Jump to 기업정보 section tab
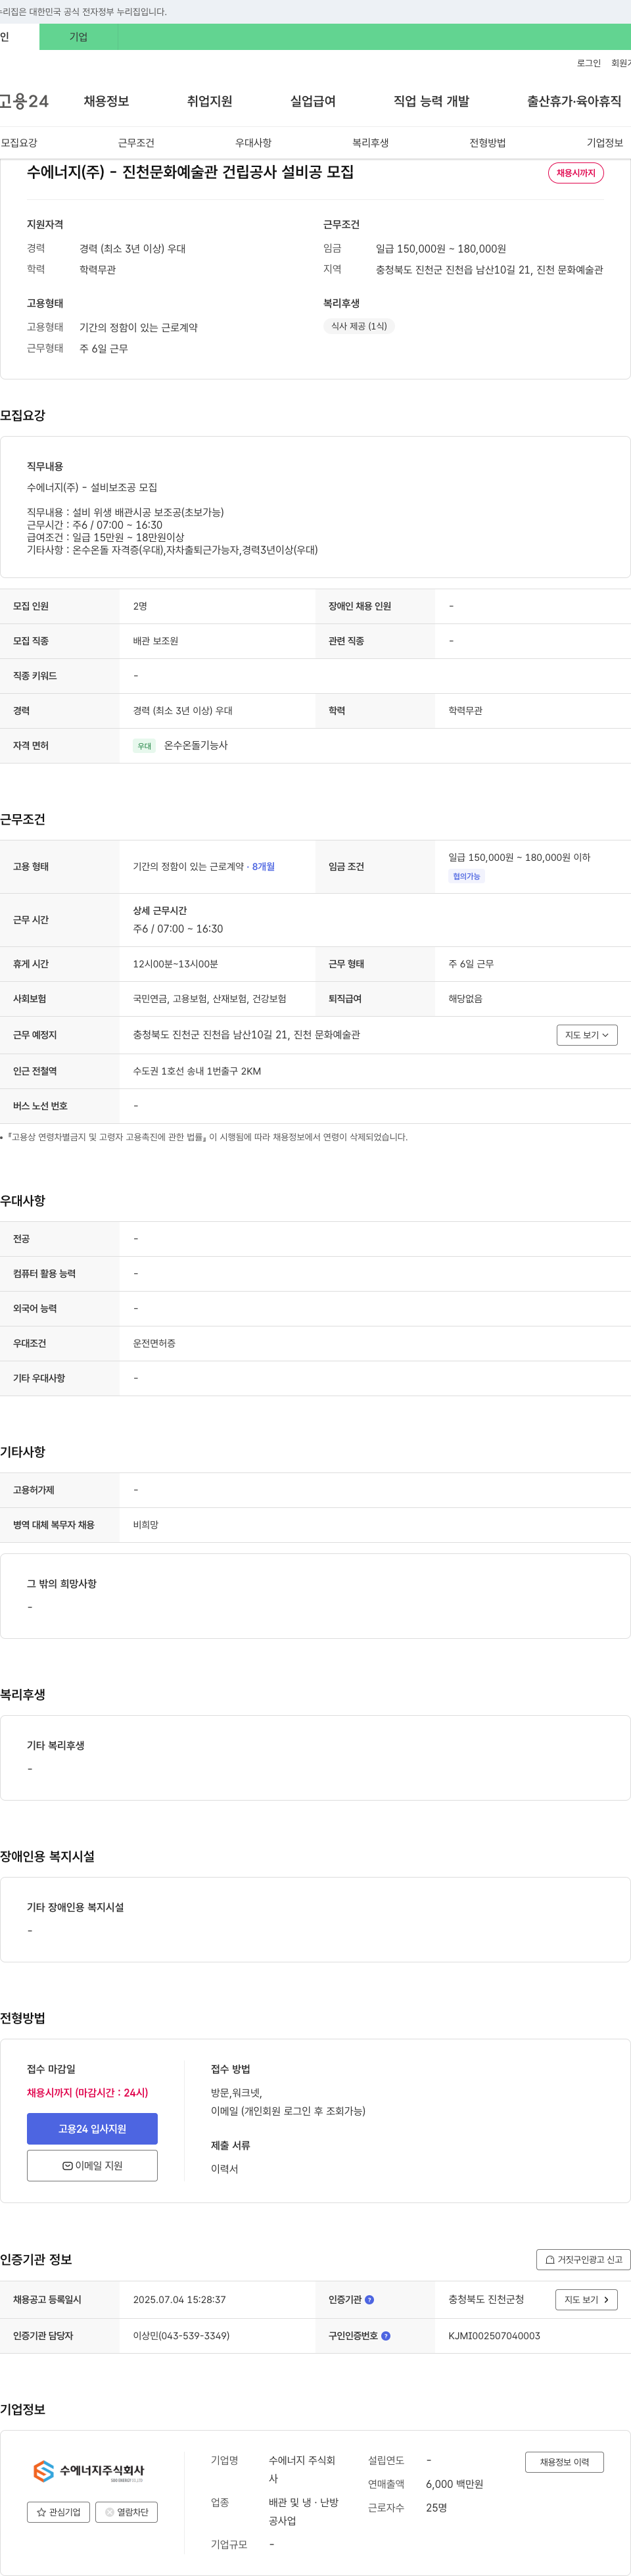 pyautogui.click(x=604, y=143)
